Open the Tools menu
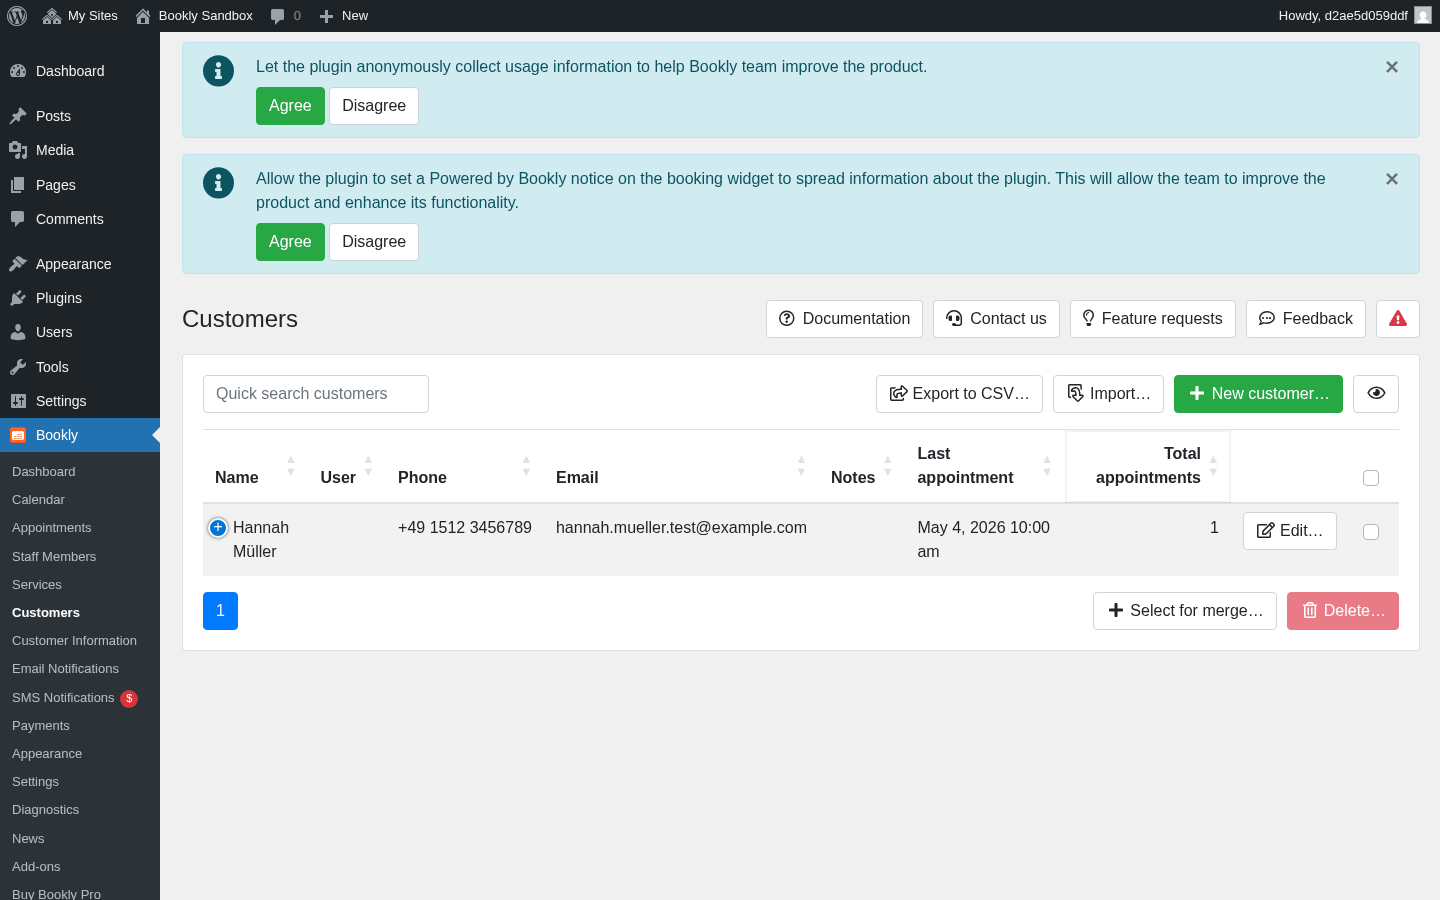This screenshot has width=1440, height=900. (x=80, y=367)
